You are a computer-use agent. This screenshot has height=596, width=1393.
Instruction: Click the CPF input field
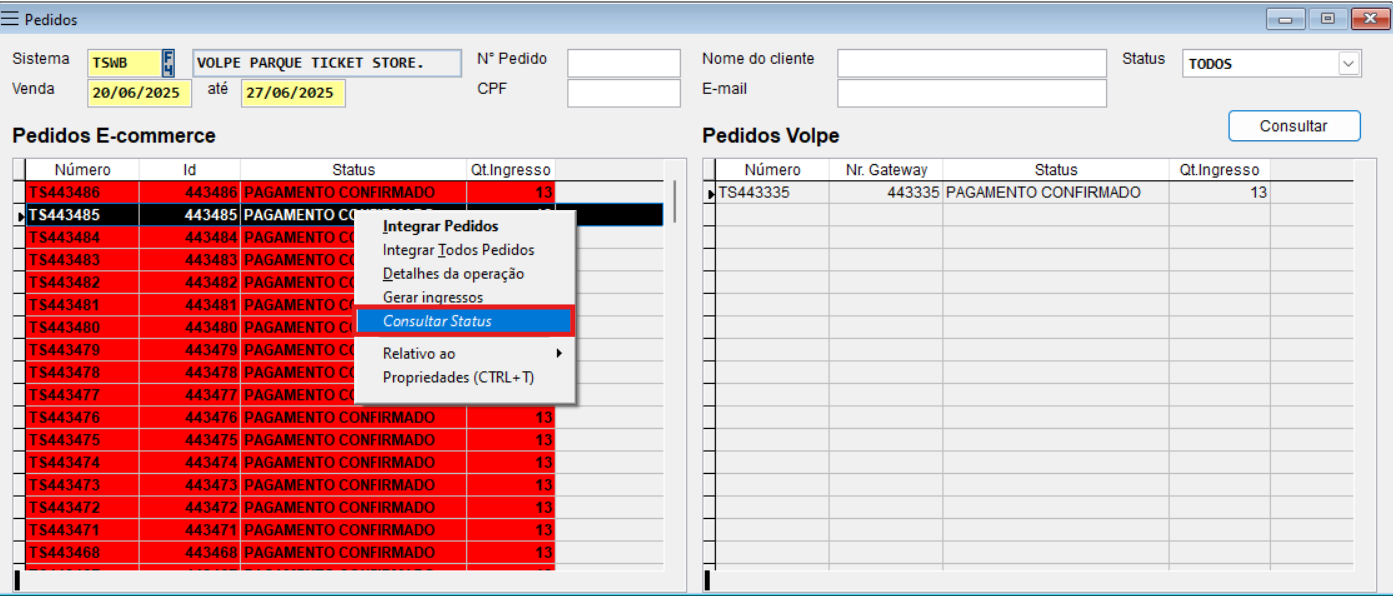click(x=621, y=92)
